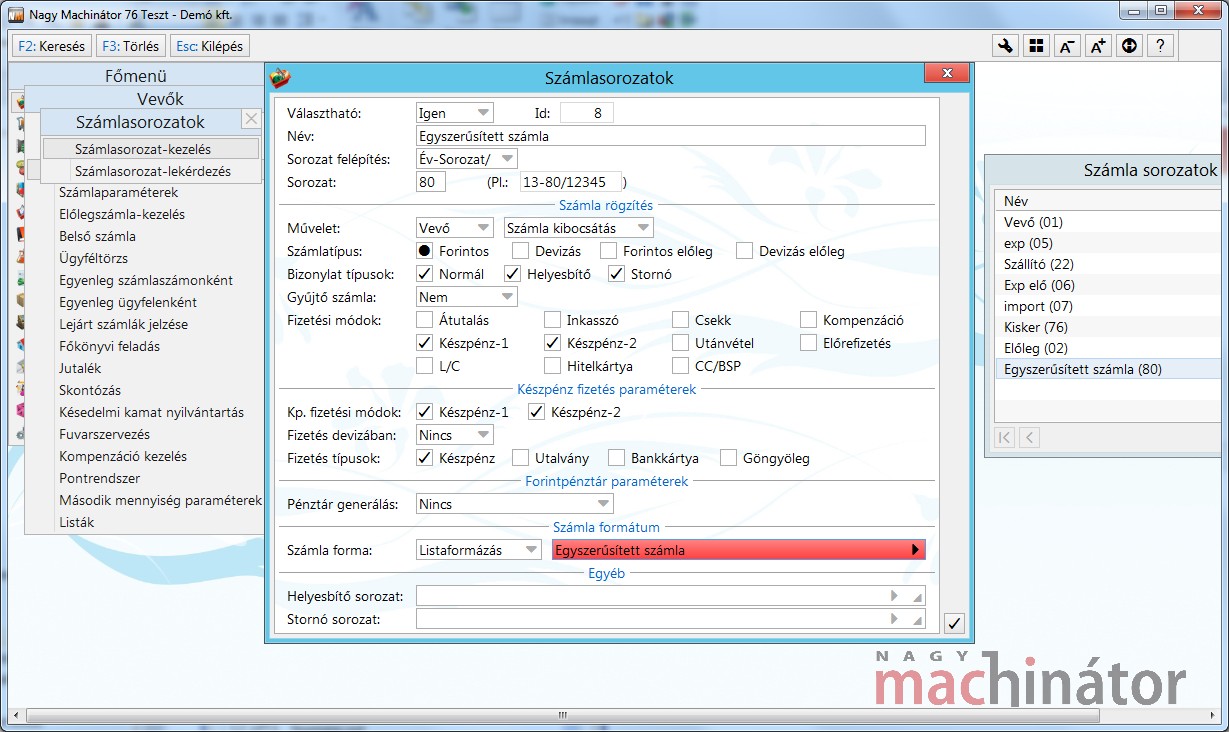Viewport: 1229px width, 732px height.
Task: Click the Stornó sorozat corner triangle icon
Action: point(916,620)
